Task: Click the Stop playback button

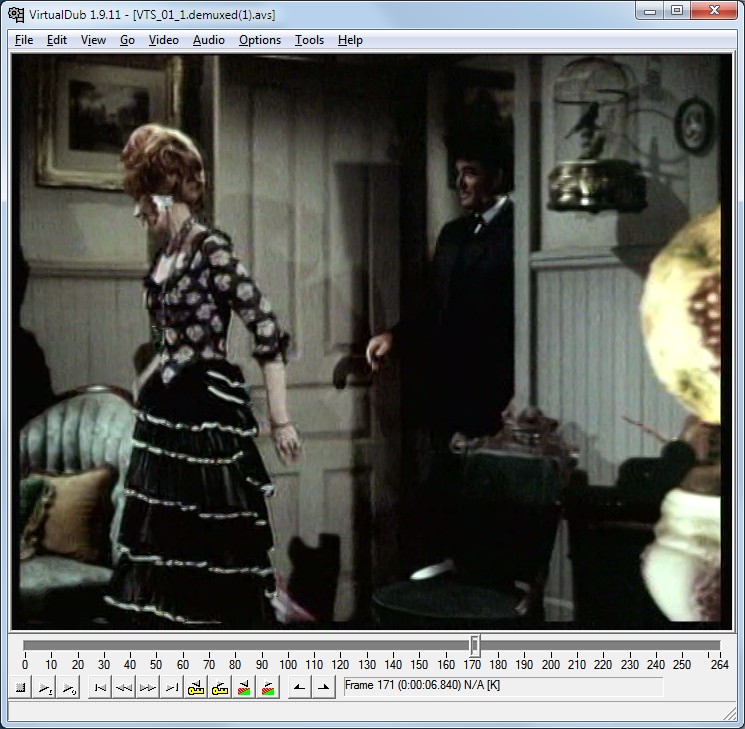Action: pos(20,687)
